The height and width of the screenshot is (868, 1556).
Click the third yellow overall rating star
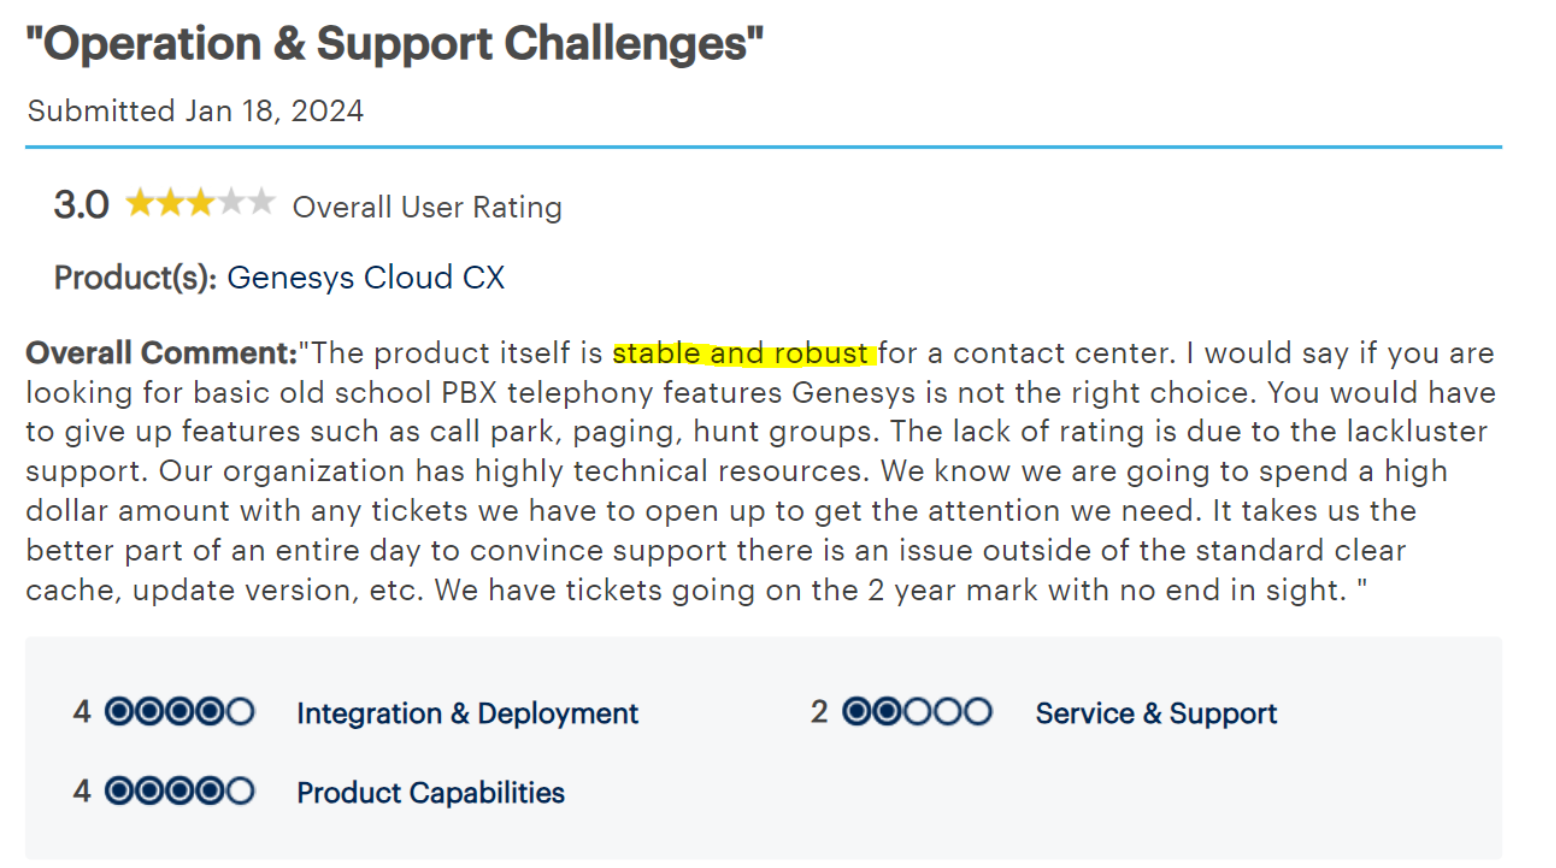click(x=201, y=203)
